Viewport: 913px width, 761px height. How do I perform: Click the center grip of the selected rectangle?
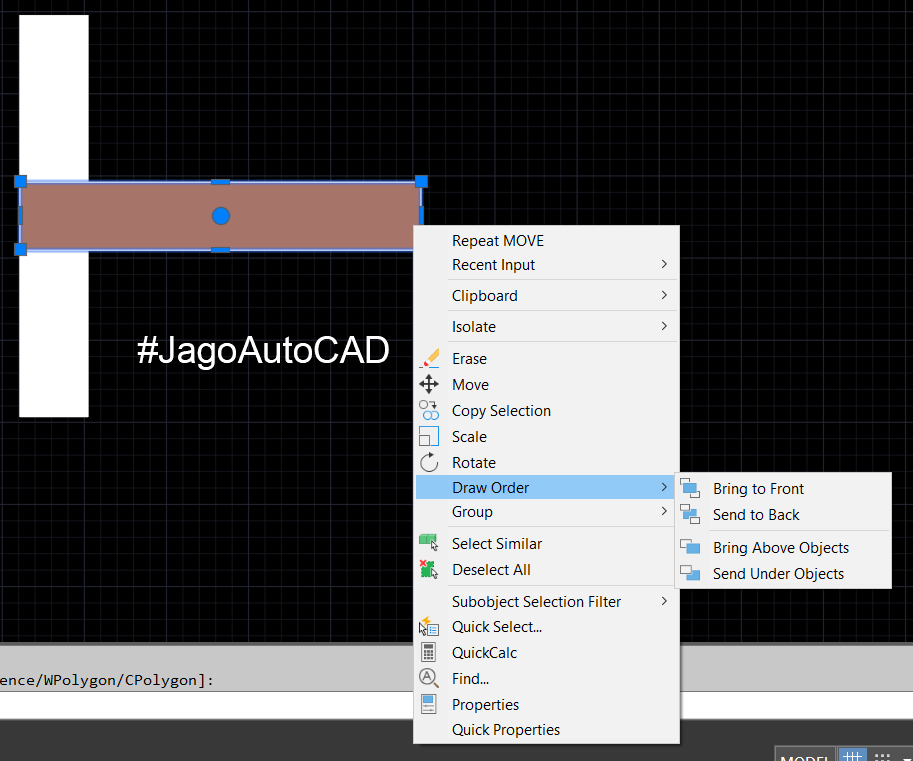(x=220, y=215)
